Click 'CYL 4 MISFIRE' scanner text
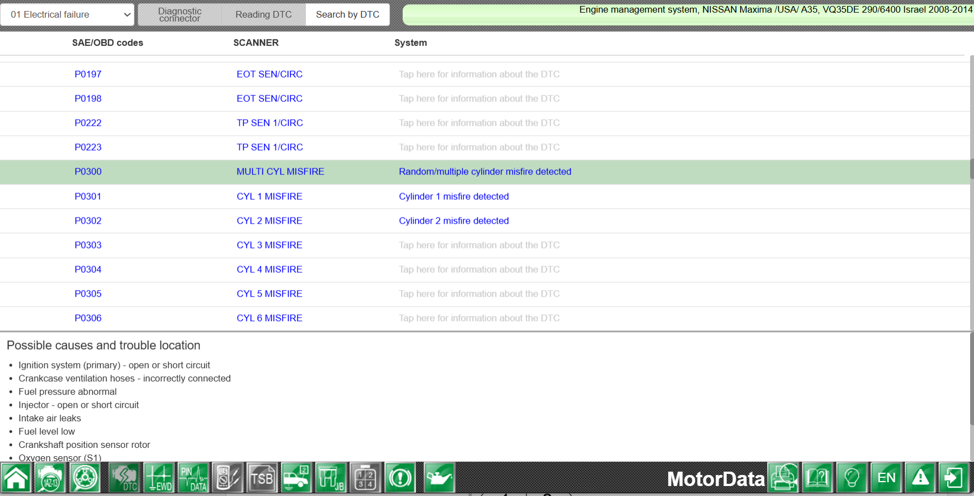Viewport: 974px width, 496px height. tap(269, 269)
